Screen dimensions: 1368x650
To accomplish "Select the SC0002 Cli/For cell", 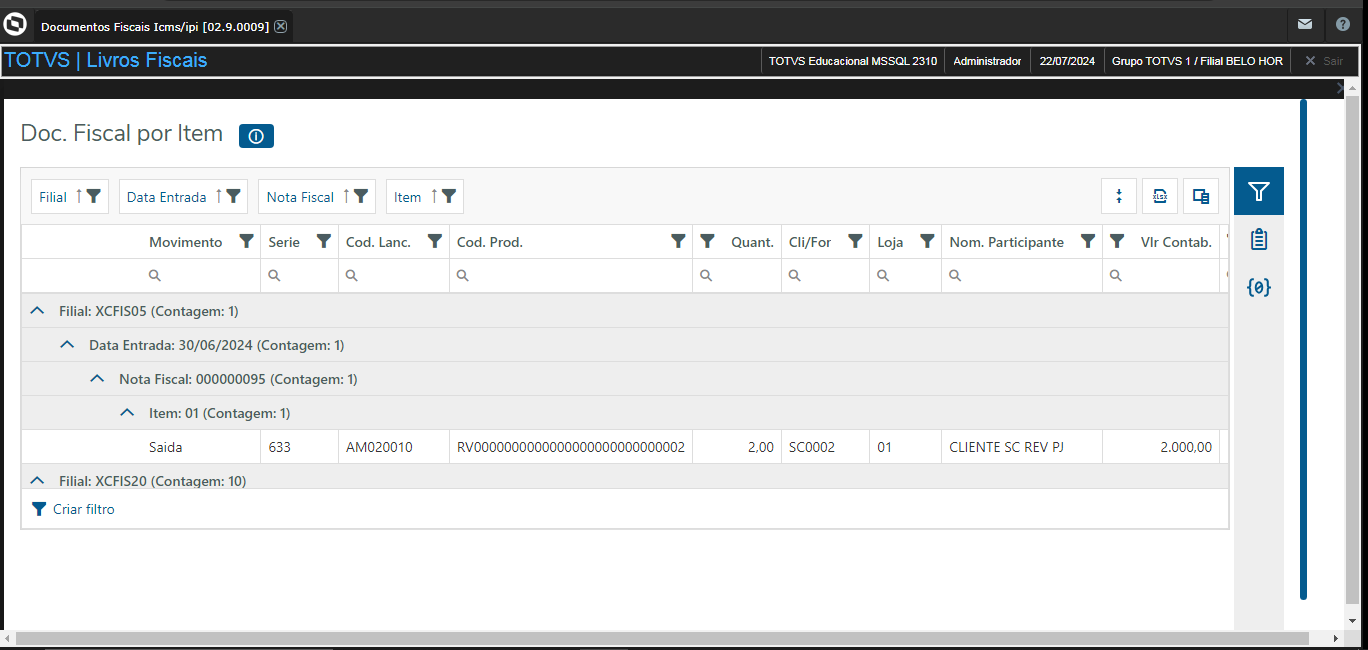I will coord(826,447).
